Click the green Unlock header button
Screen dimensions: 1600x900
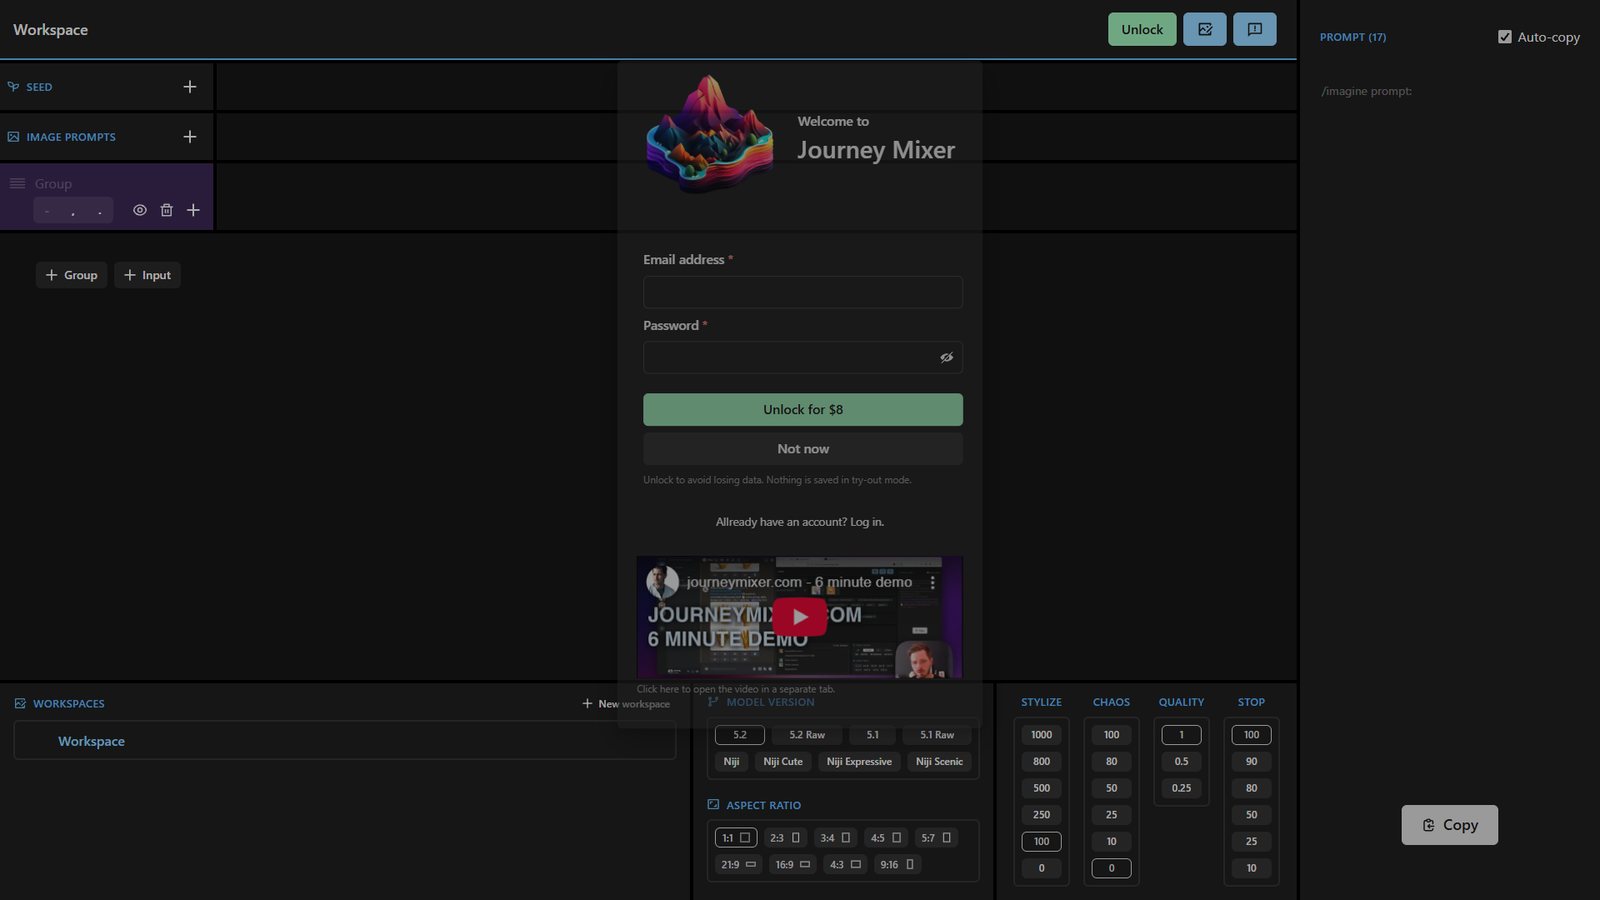pos(1142,29)
